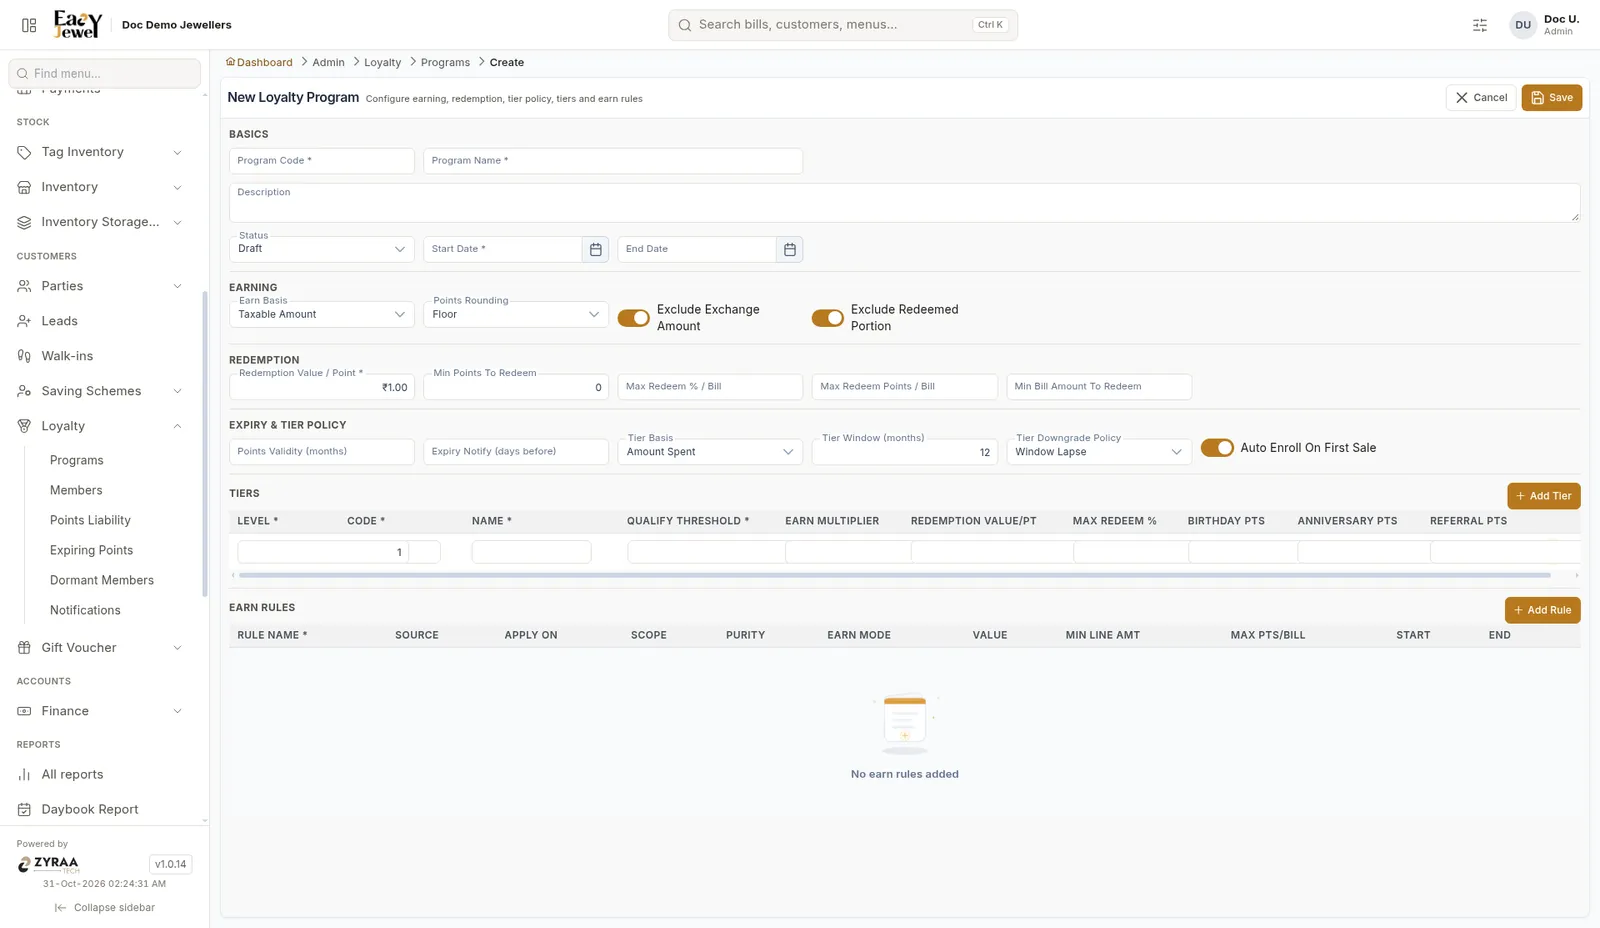Click the Tag Inventory sidebar icon
The image size is (1600, 928).
[x=24, y=152]
